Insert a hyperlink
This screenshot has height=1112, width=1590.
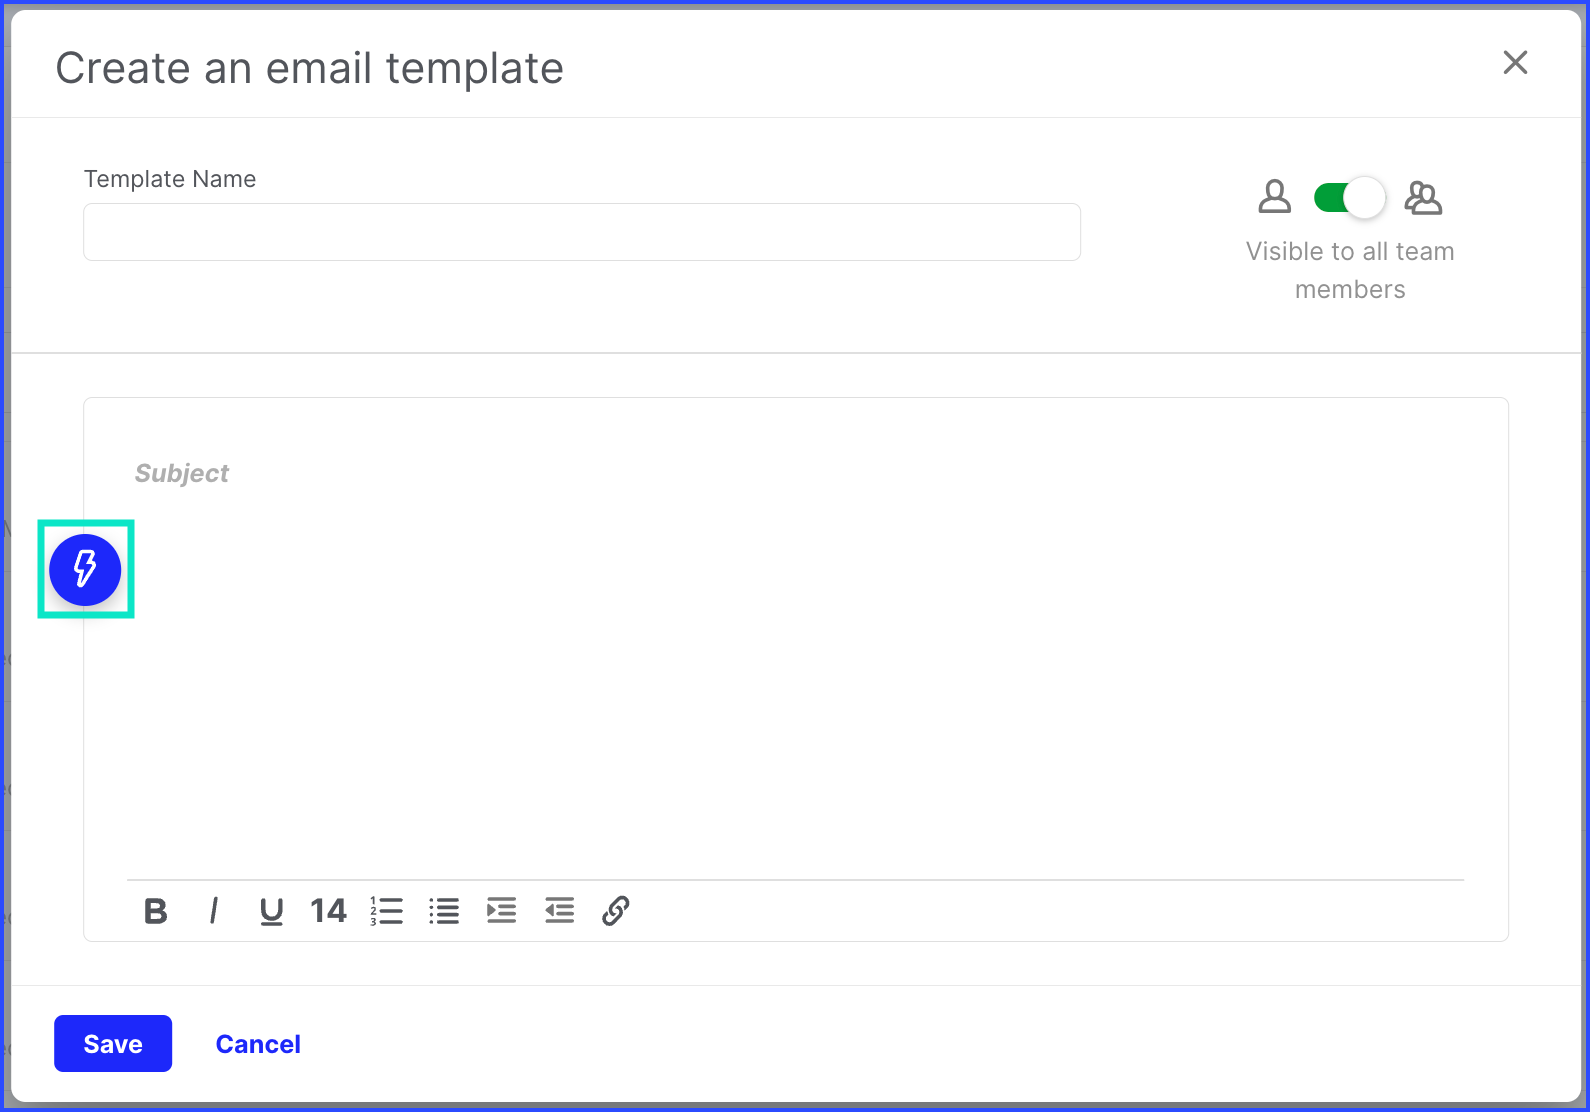(616, 911)
